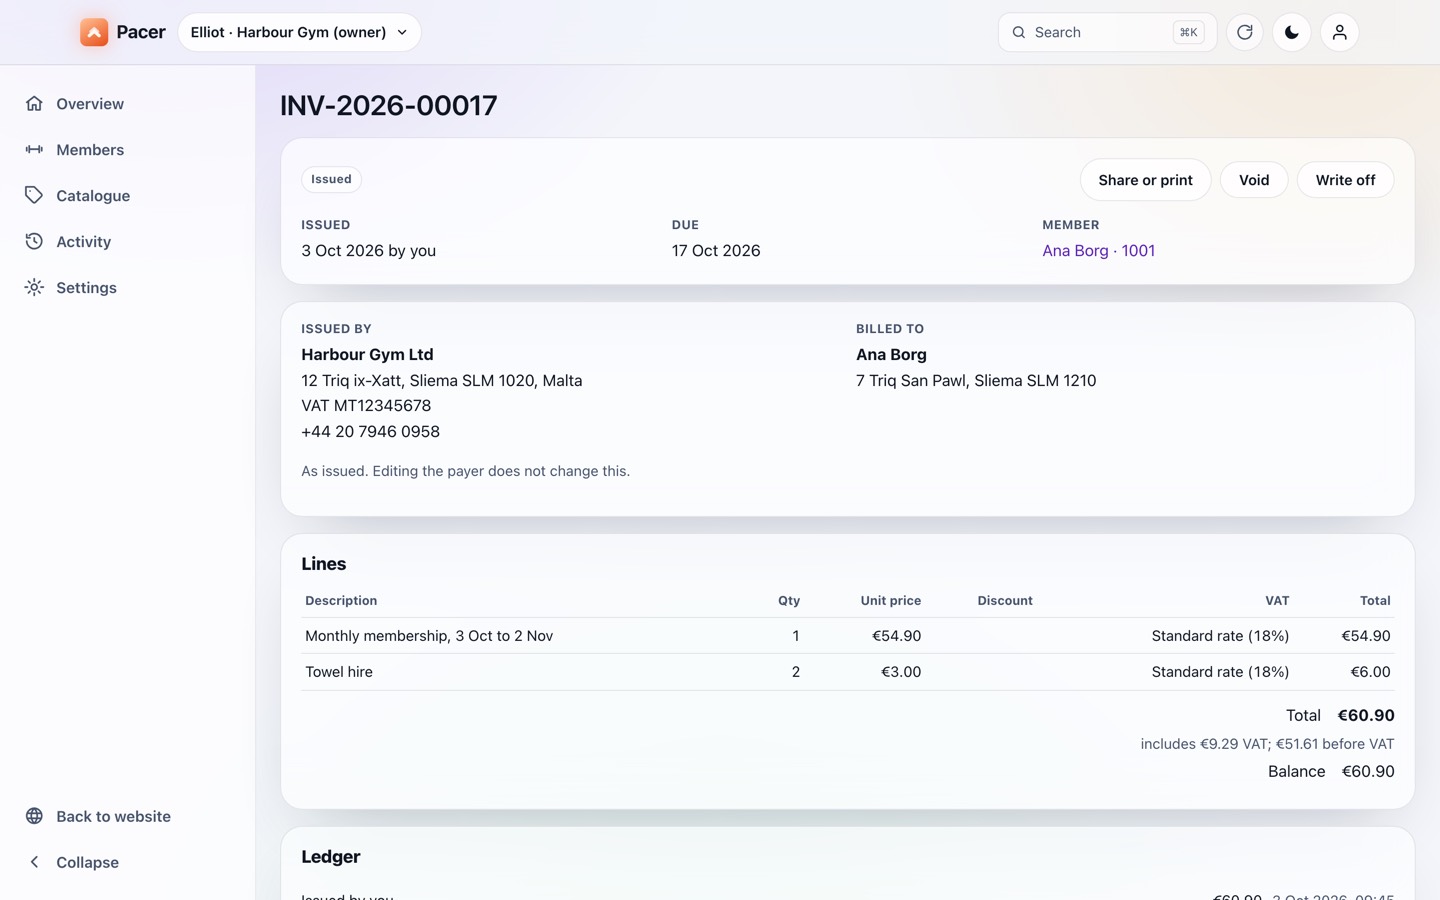This screenshot has width=1440, height=900.
Task: Void this invoice
Action: pos(1254,180)
